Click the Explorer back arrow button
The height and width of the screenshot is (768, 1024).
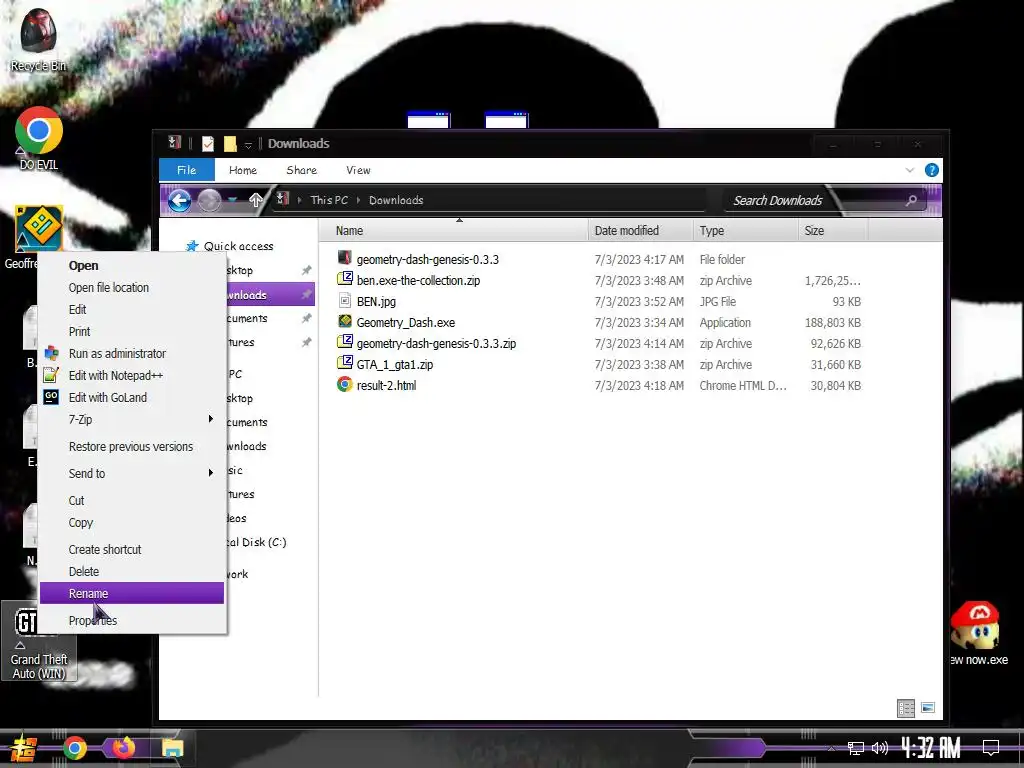180,200
